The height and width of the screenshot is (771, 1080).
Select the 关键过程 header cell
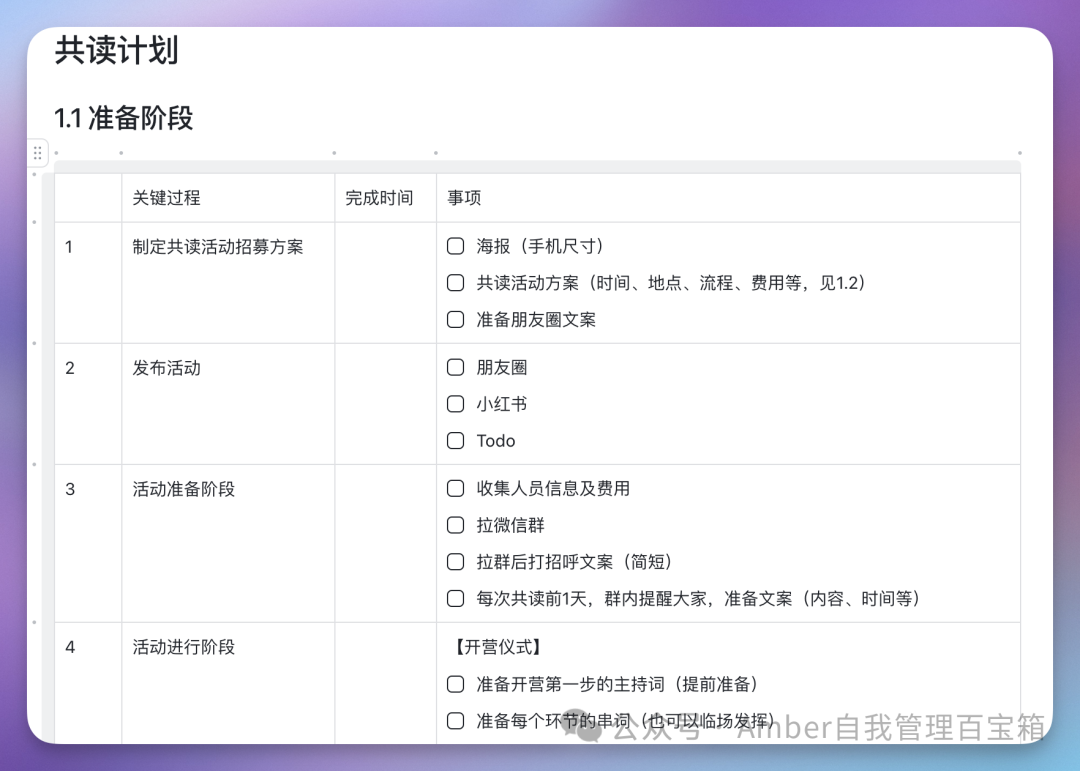pos(228,198)
